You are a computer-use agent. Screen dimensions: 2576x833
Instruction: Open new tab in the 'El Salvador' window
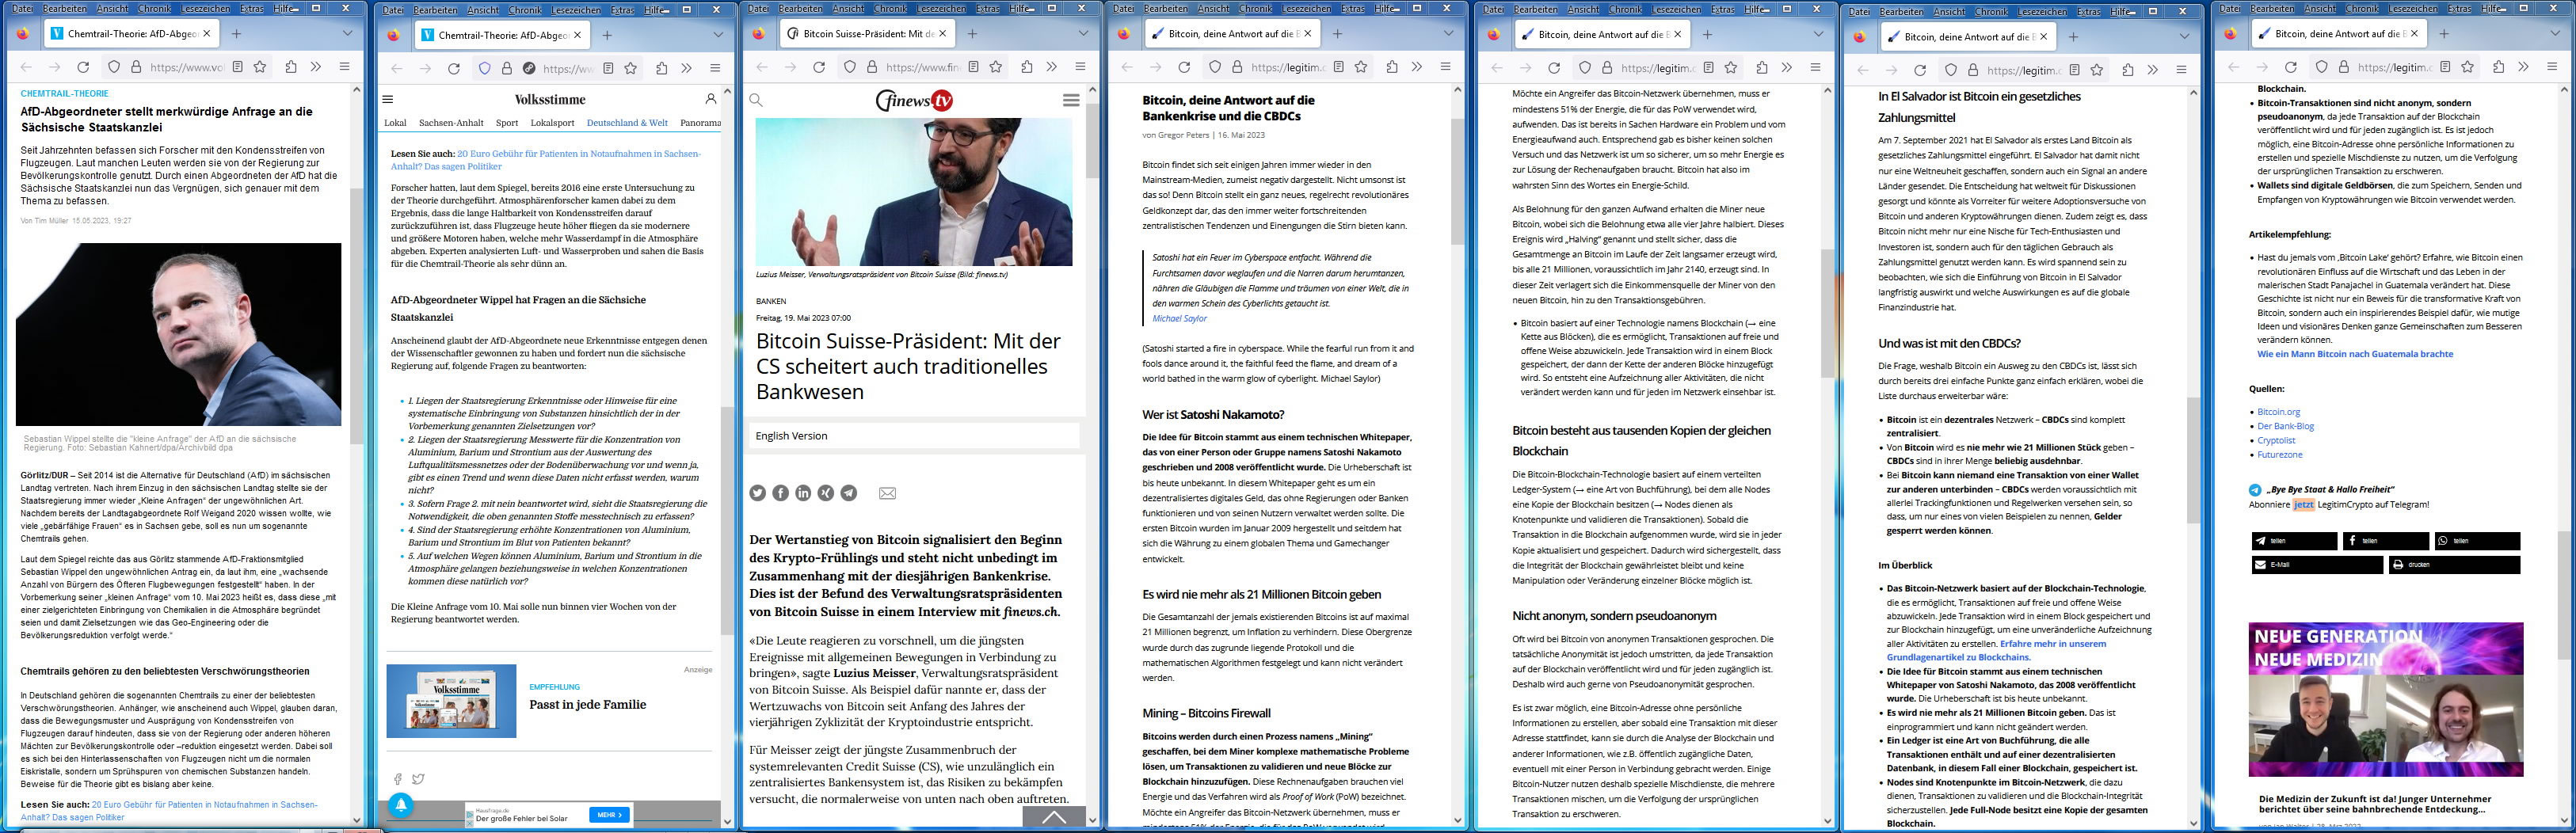point(2073,36)
